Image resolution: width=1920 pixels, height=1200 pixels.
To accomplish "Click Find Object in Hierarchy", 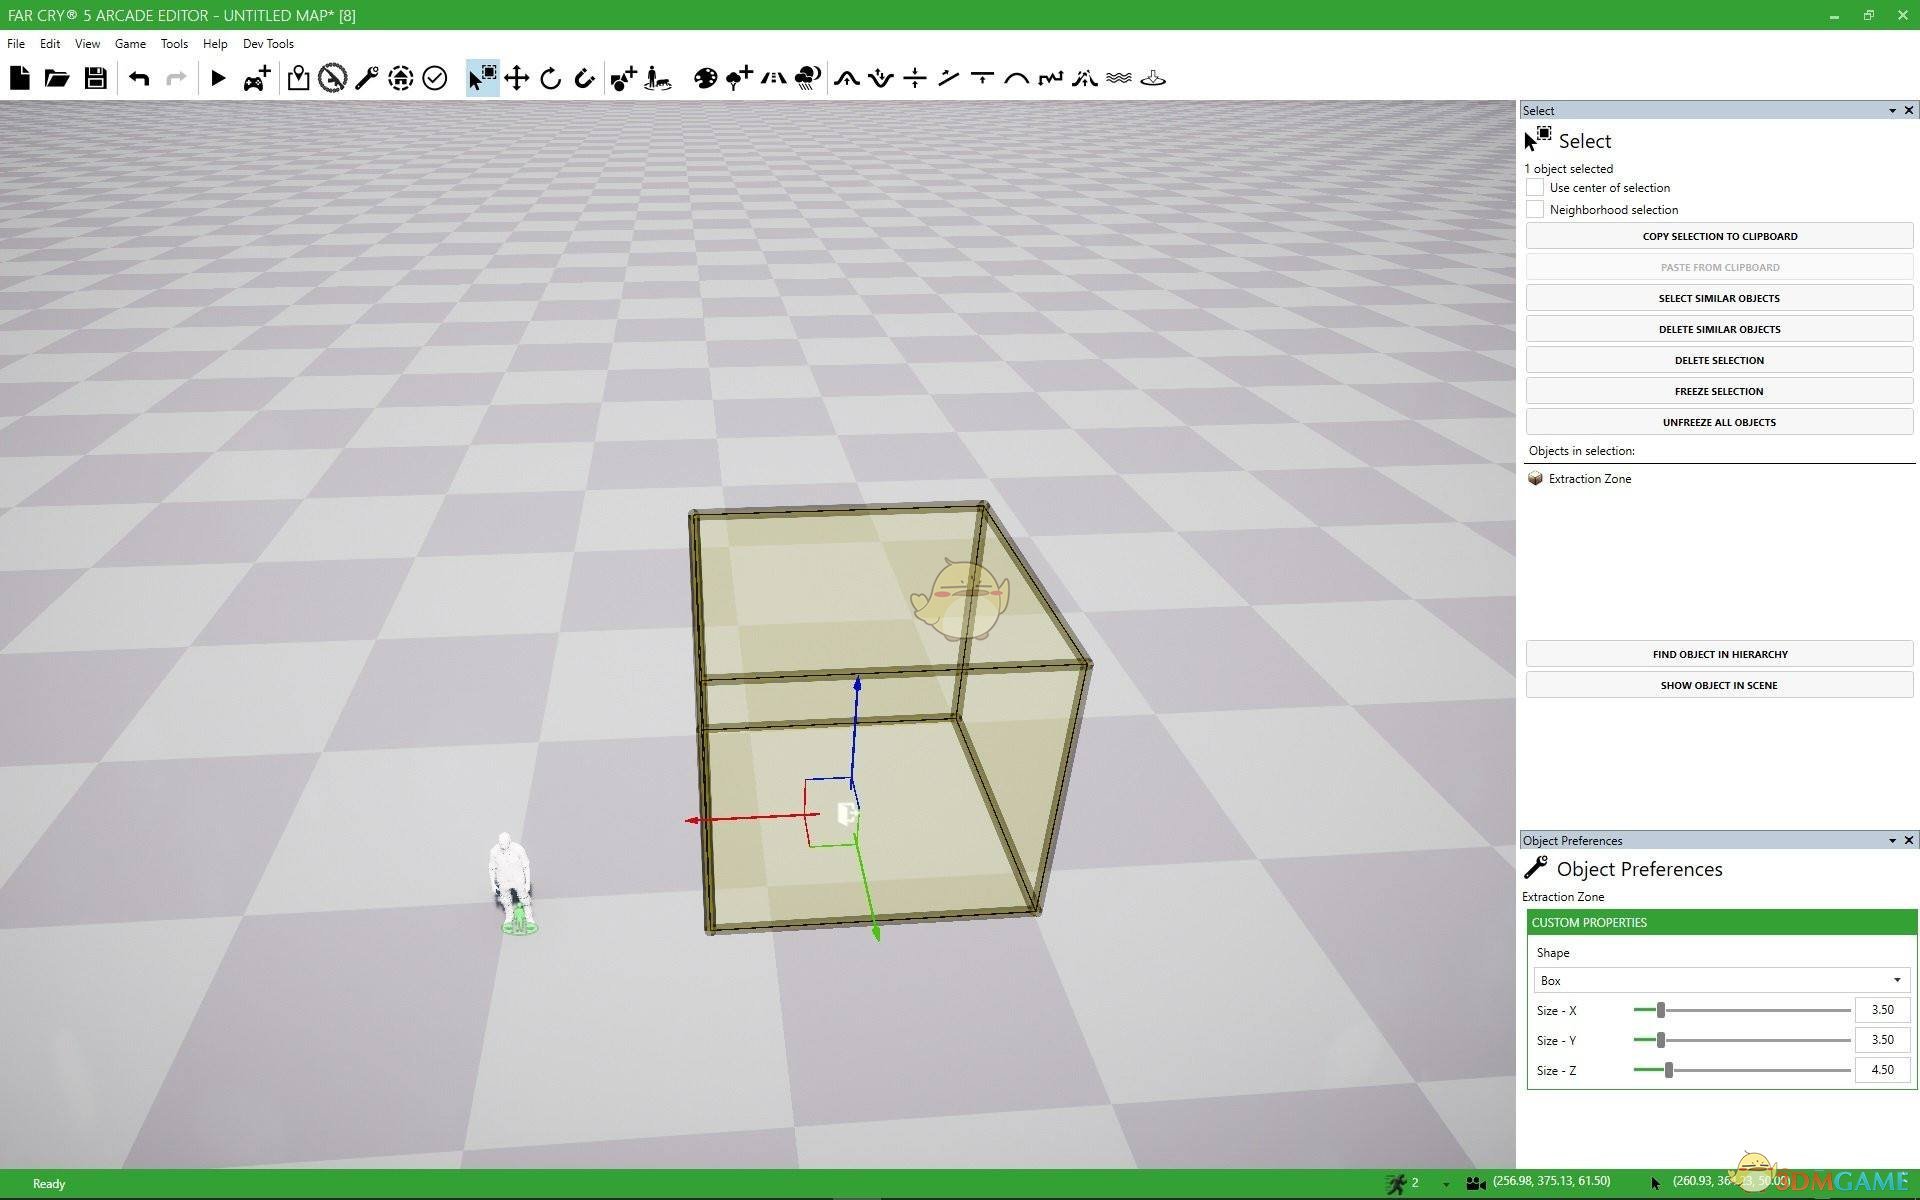I will pos(1720,654).
